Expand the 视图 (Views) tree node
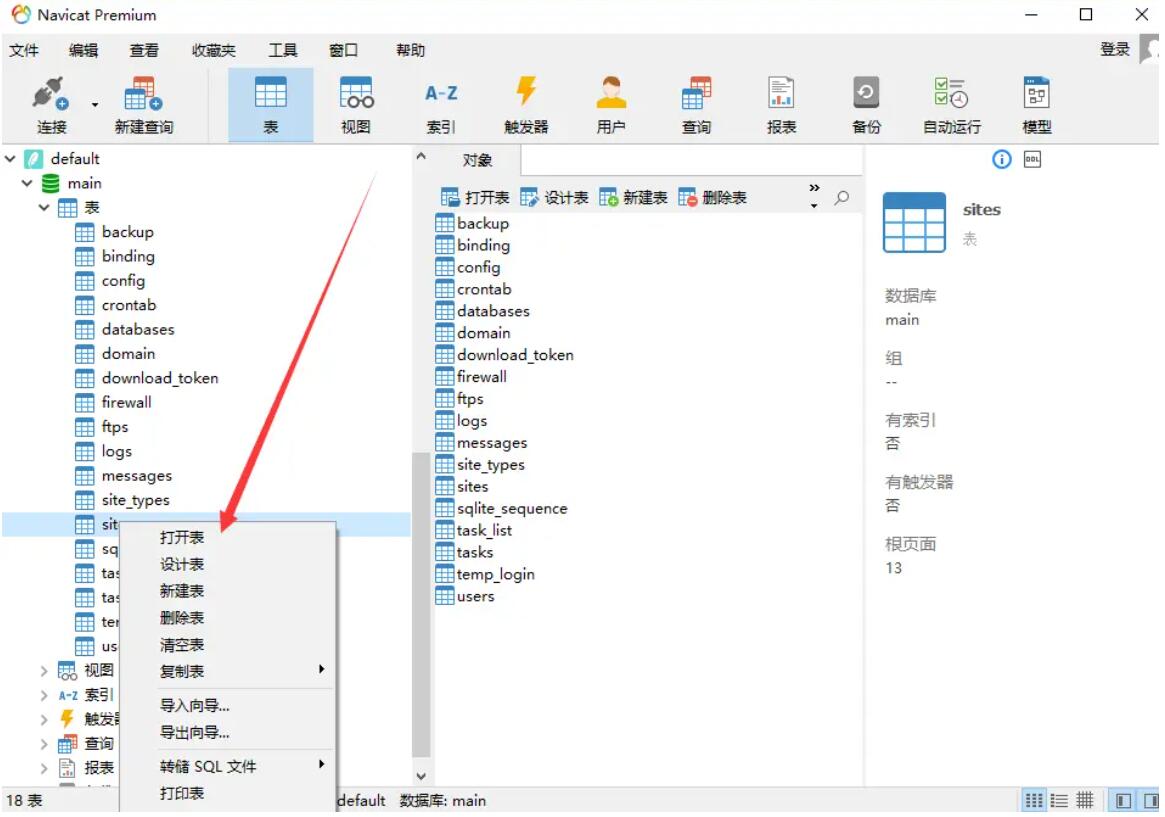Image resolution: width=1165 pixels, height=817 pixels. pos(44,671)
